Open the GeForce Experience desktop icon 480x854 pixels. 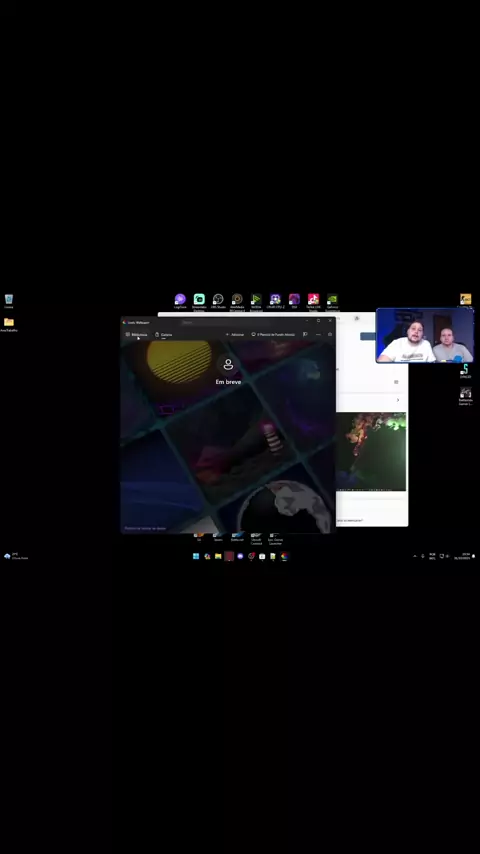coord(332,301)
